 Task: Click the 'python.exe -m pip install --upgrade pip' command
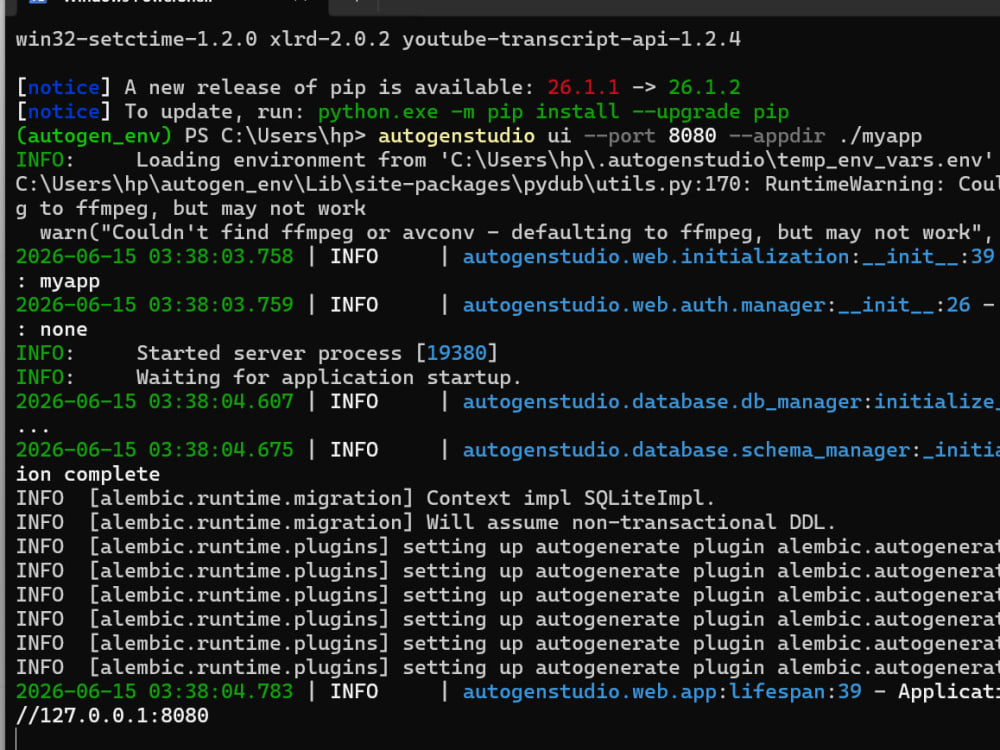[x=554, y=112]
